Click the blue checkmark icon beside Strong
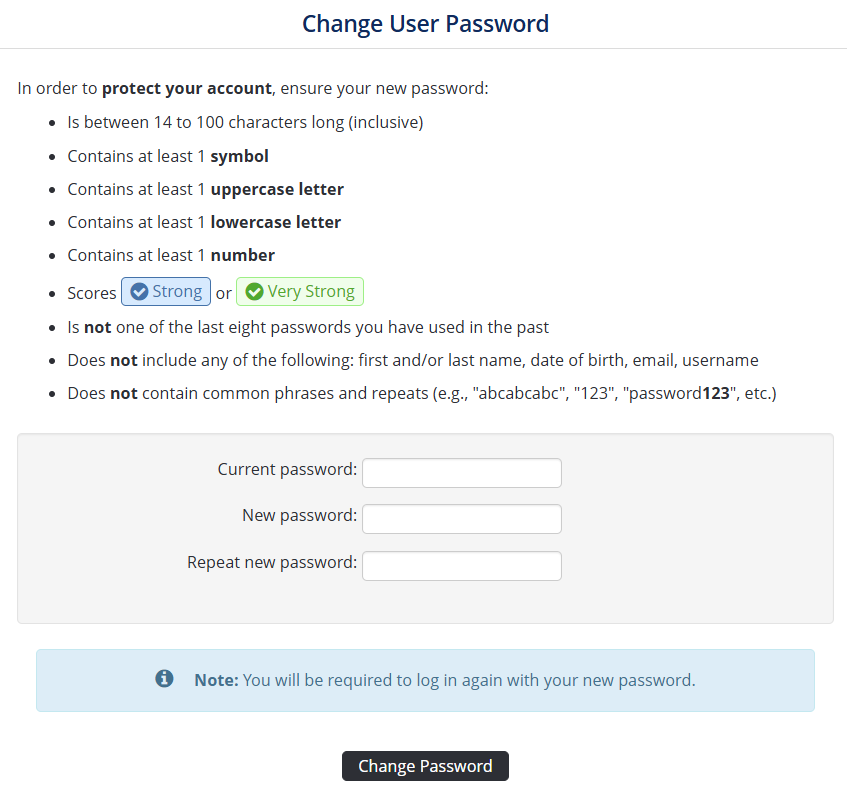 tap(140, 292)
